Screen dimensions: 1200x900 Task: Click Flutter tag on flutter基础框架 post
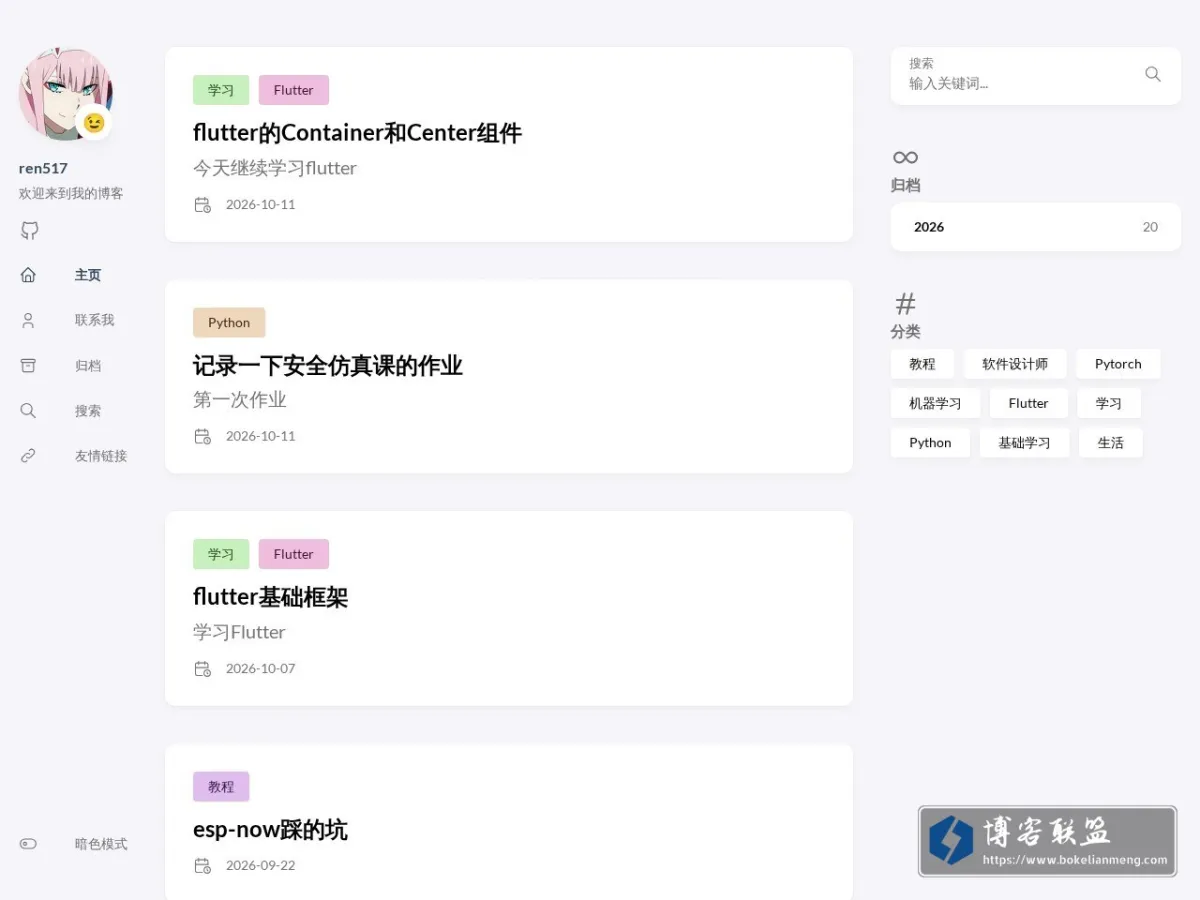pos(294,554)
